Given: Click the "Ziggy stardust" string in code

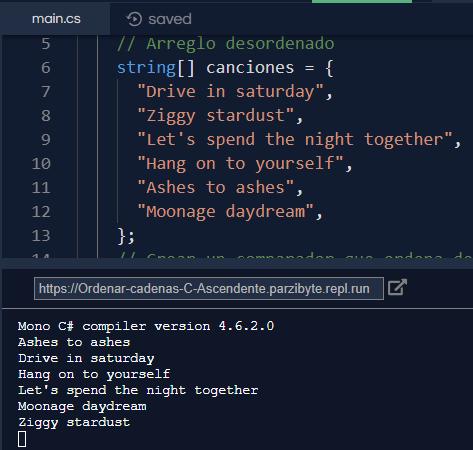Looking at the screenshot, I should [216, 116].
